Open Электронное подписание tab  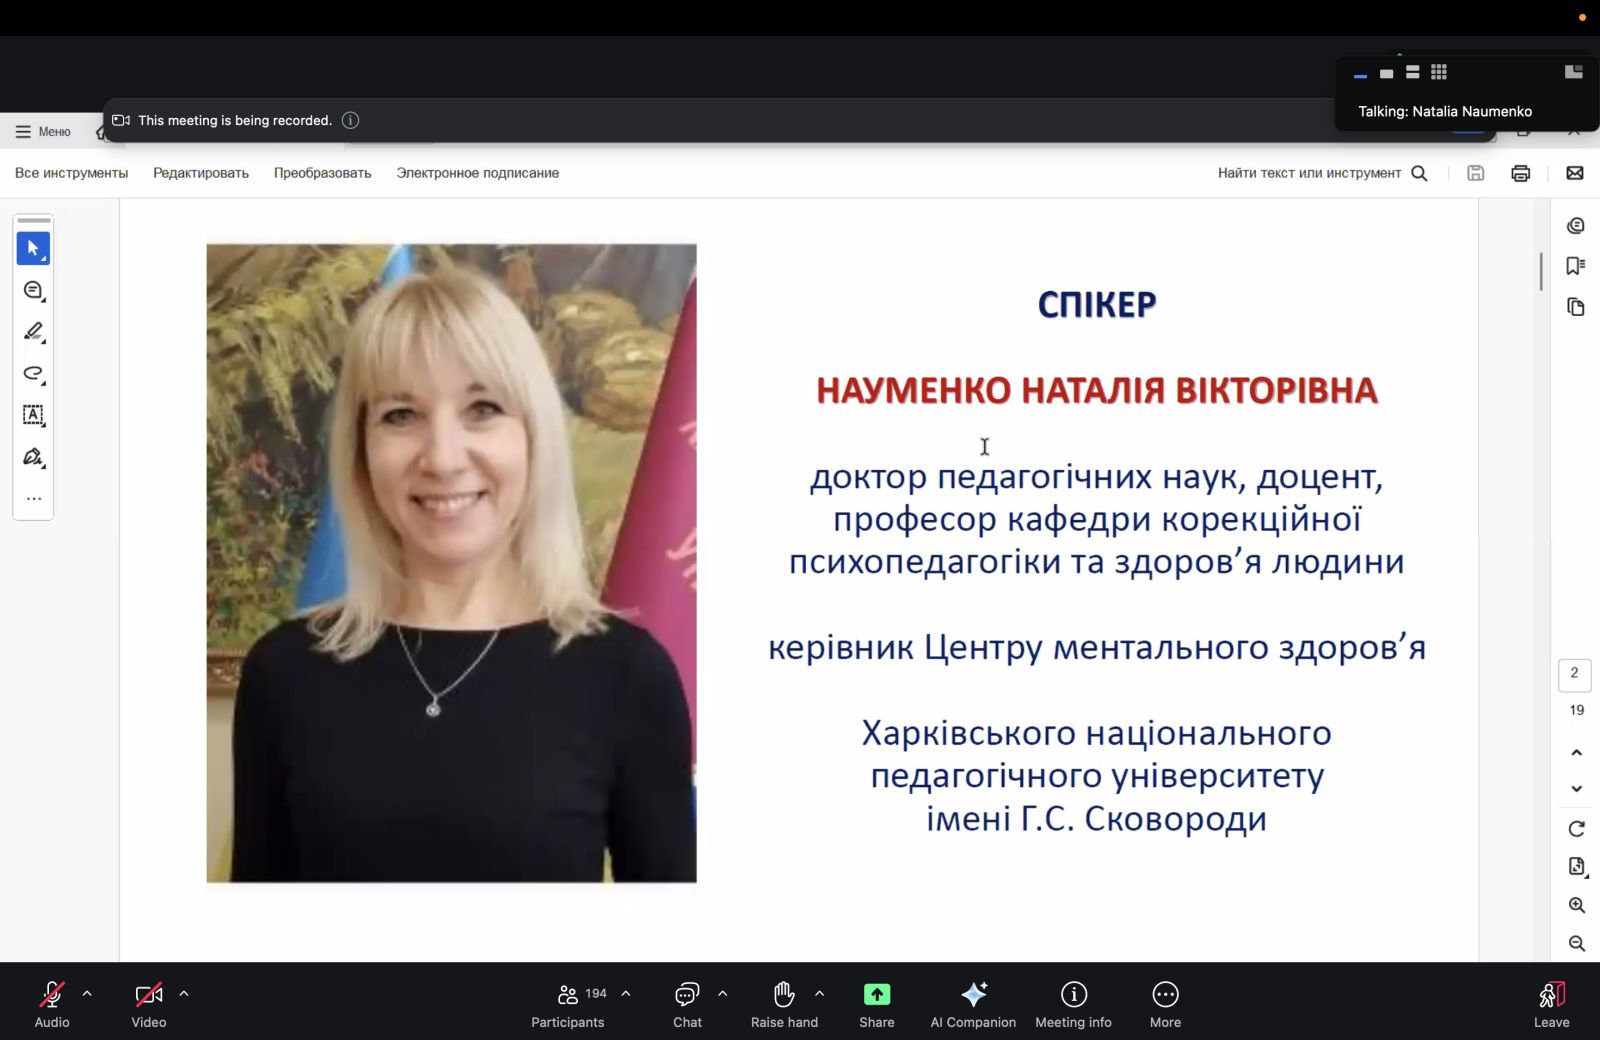pyautogui.click(x=478, y=173)
